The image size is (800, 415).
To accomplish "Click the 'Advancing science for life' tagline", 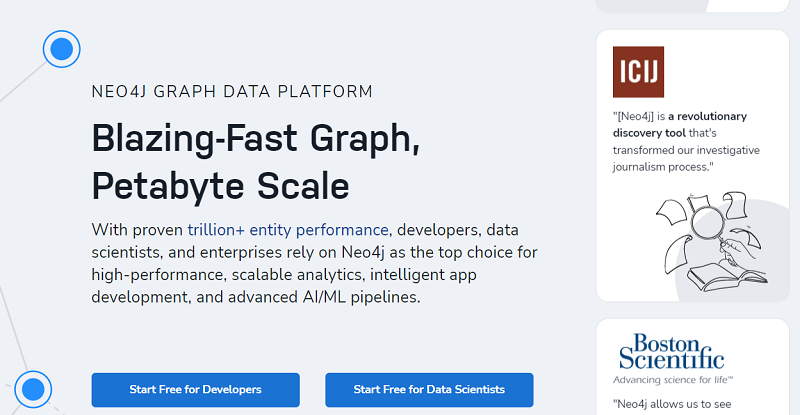I will (x=674, y=380).
